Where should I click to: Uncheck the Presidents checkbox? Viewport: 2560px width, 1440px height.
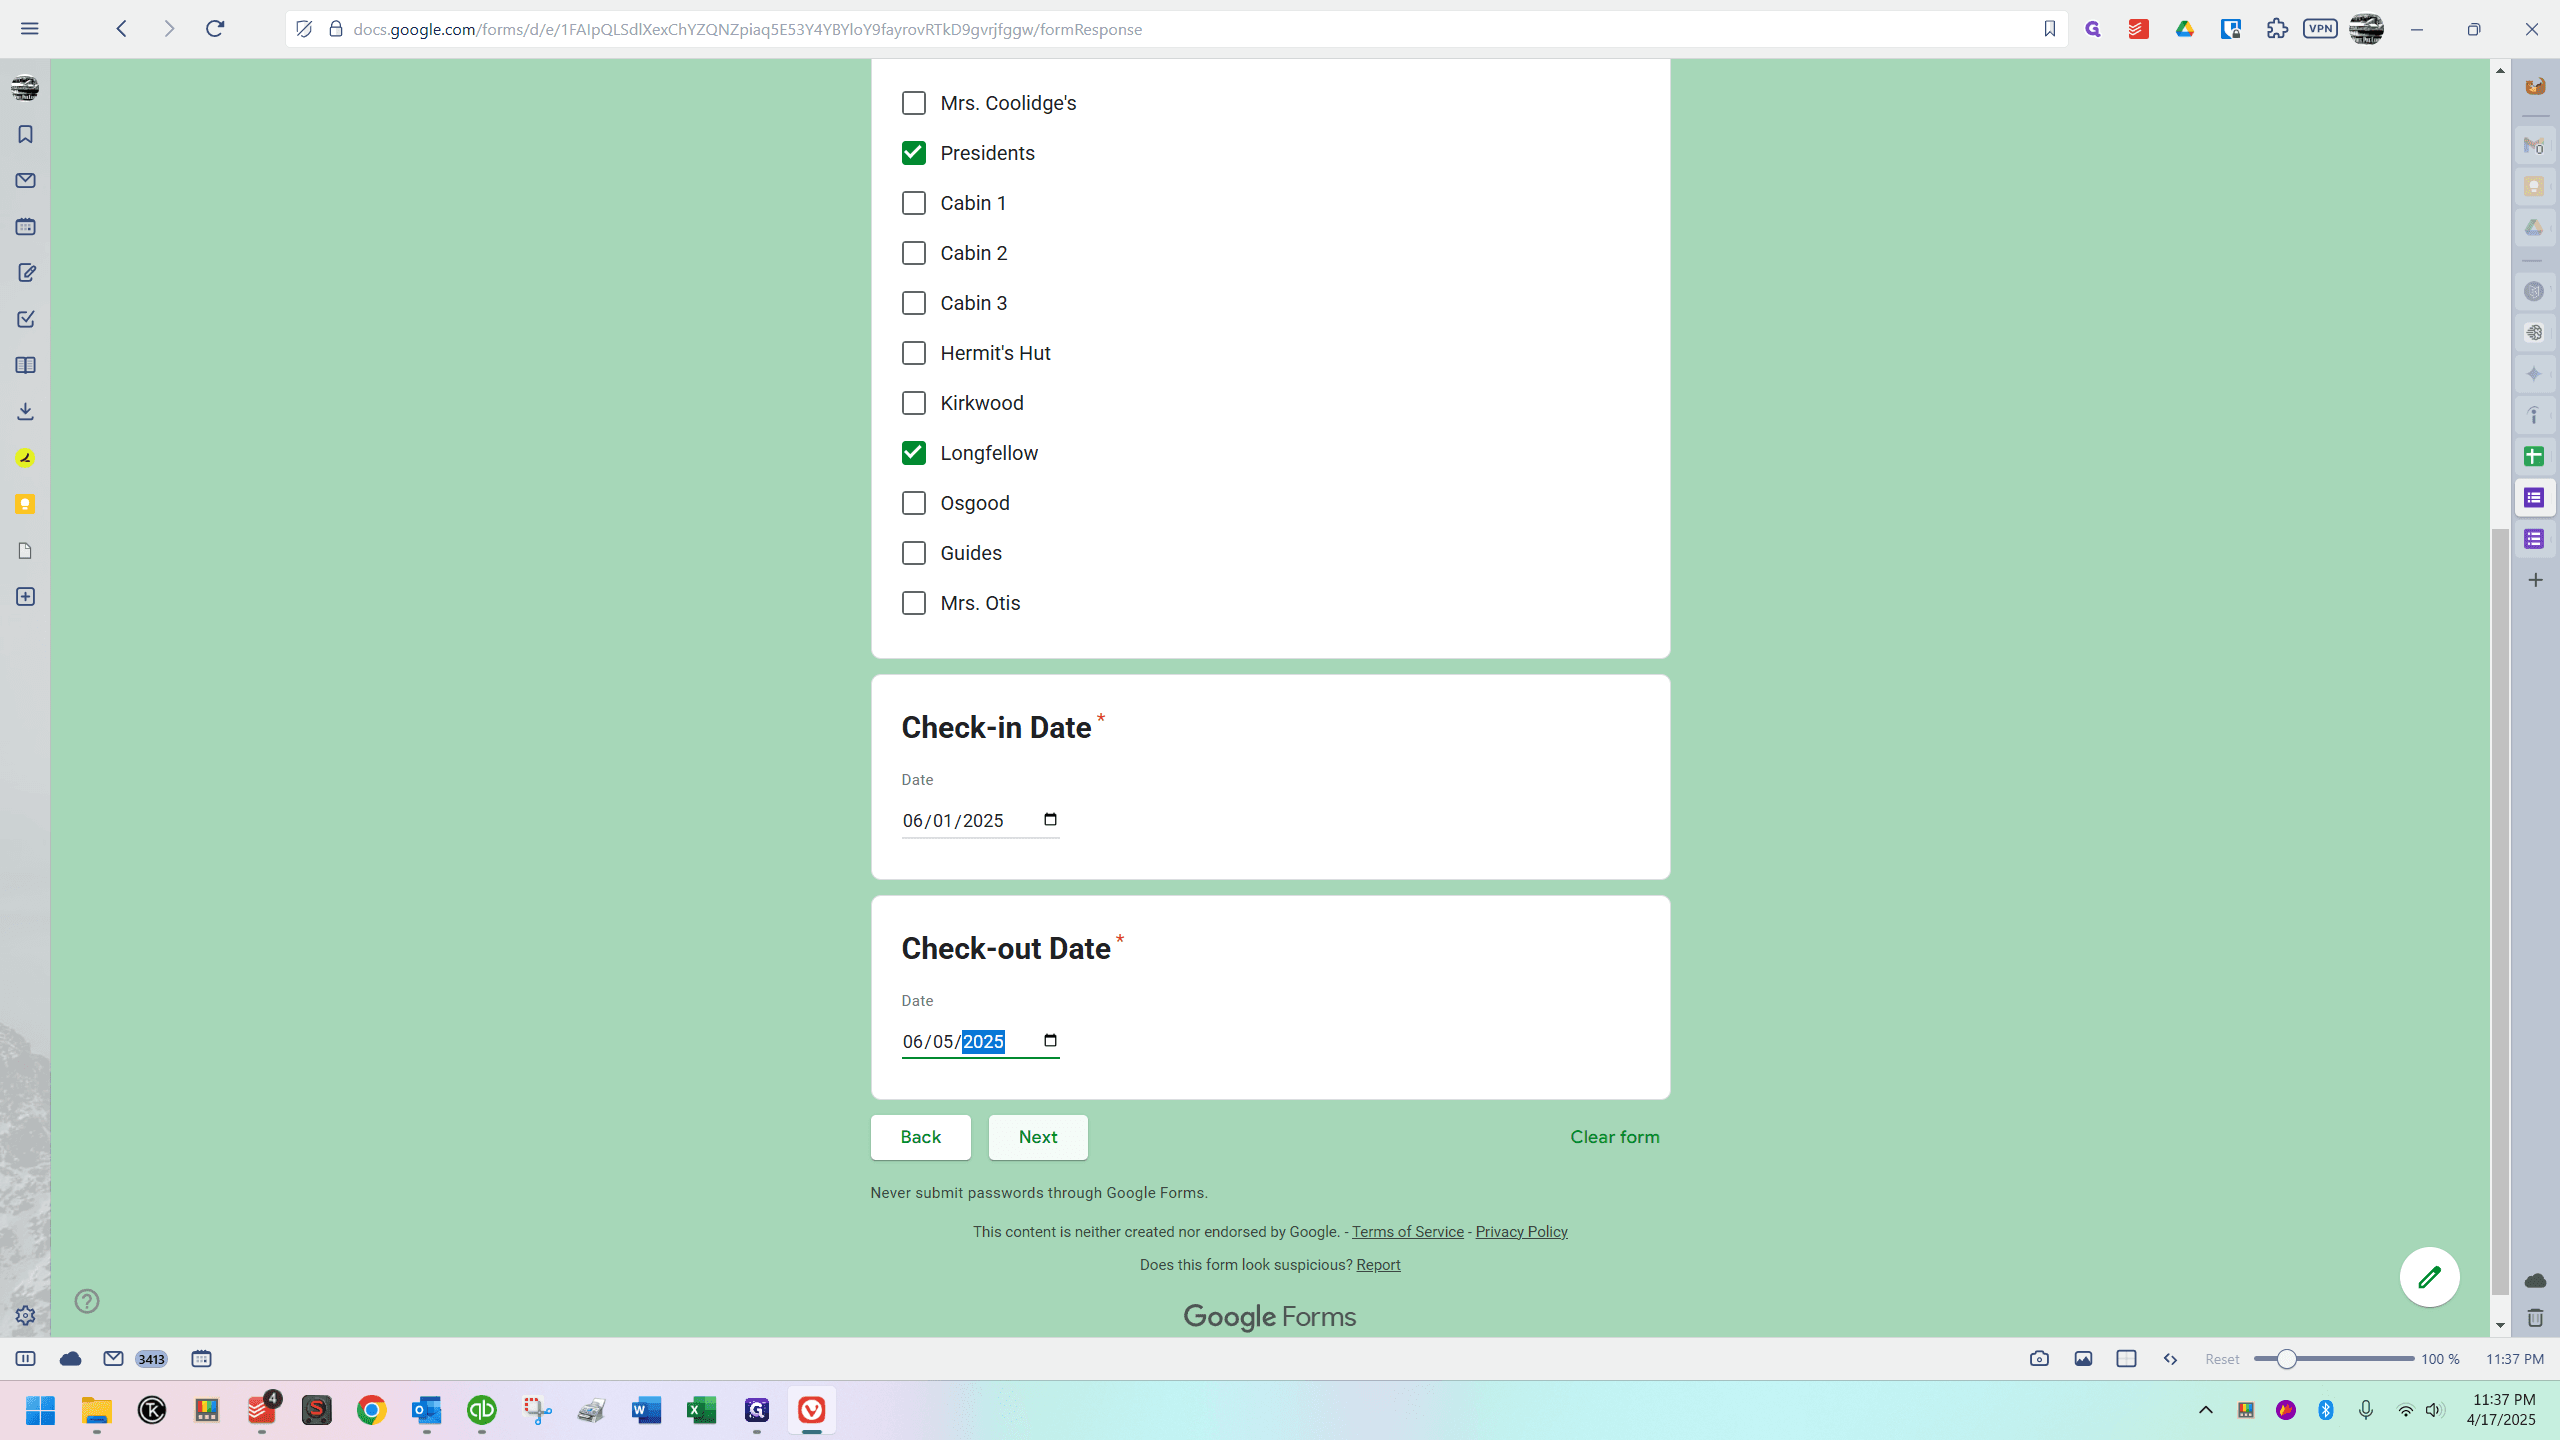[x=913, y=153]
